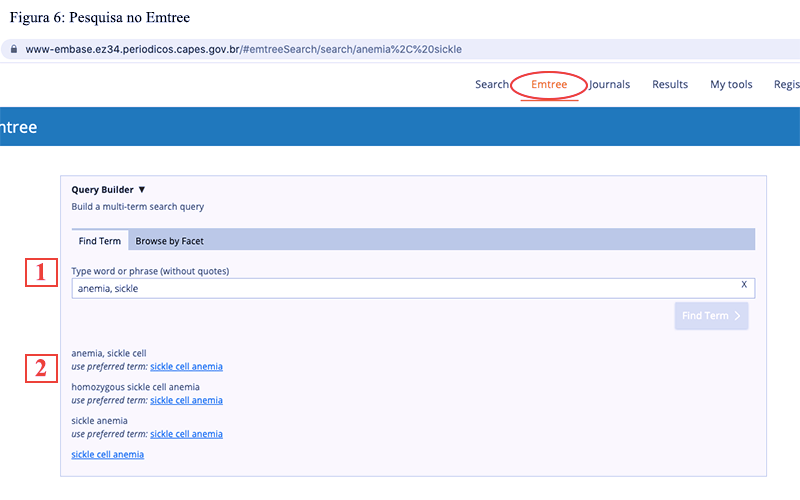The height and width of the screenshot is (500, 800).
Task: Open the Journals navigation item
Action: click(x=610, y=85)
